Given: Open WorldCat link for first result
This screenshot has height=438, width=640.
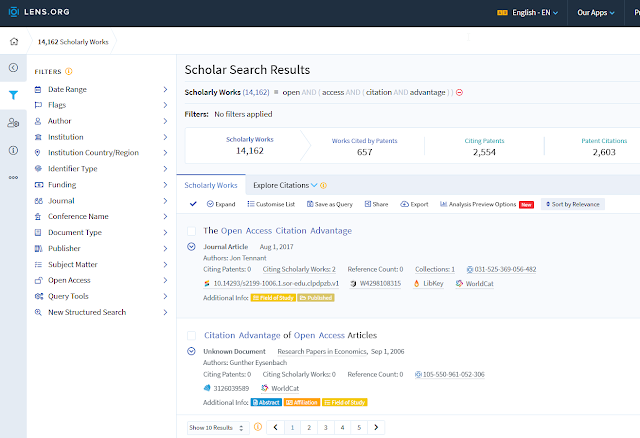Looking at the screenshot, I should (474, 283).
